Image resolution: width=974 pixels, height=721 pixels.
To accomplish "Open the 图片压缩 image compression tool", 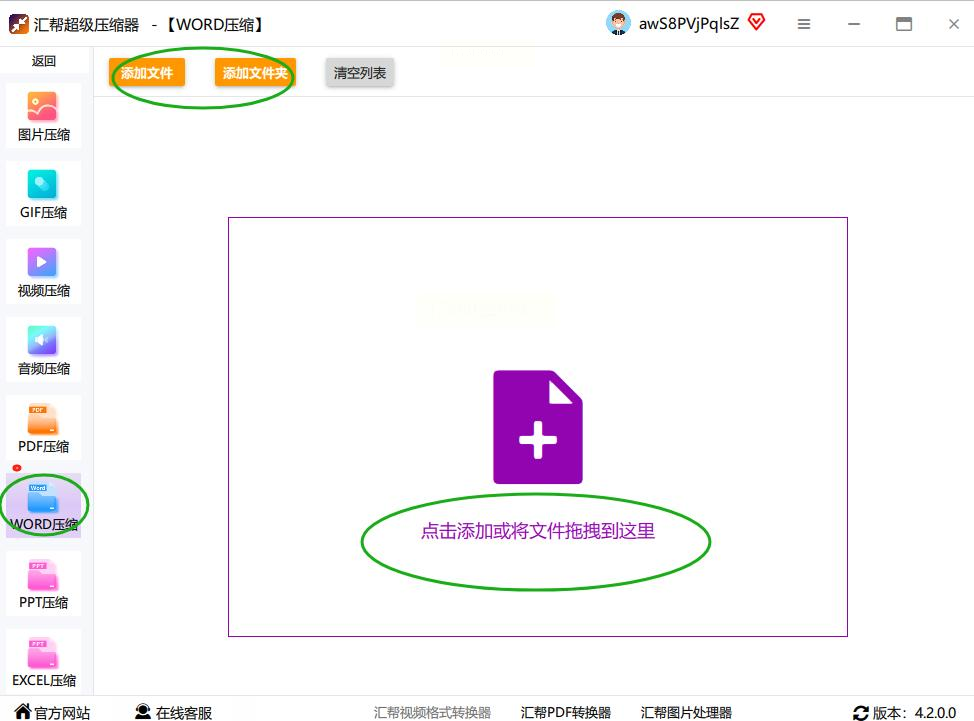I will 43,116.
